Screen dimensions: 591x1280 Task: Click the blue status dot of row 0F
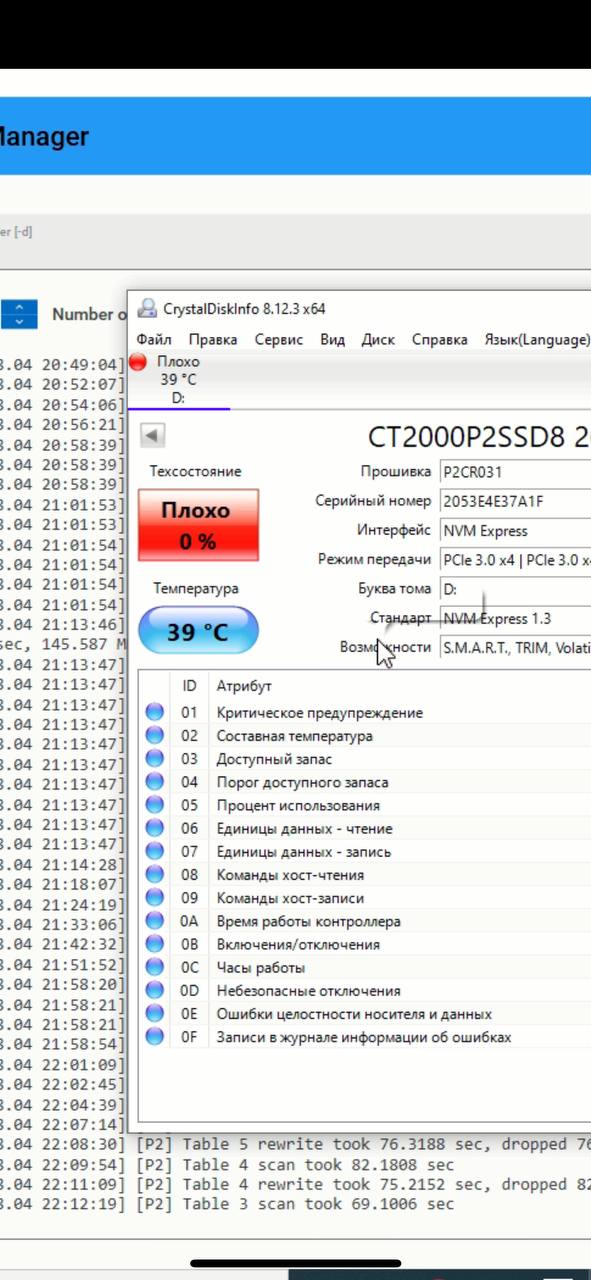tap(155, 1037)
